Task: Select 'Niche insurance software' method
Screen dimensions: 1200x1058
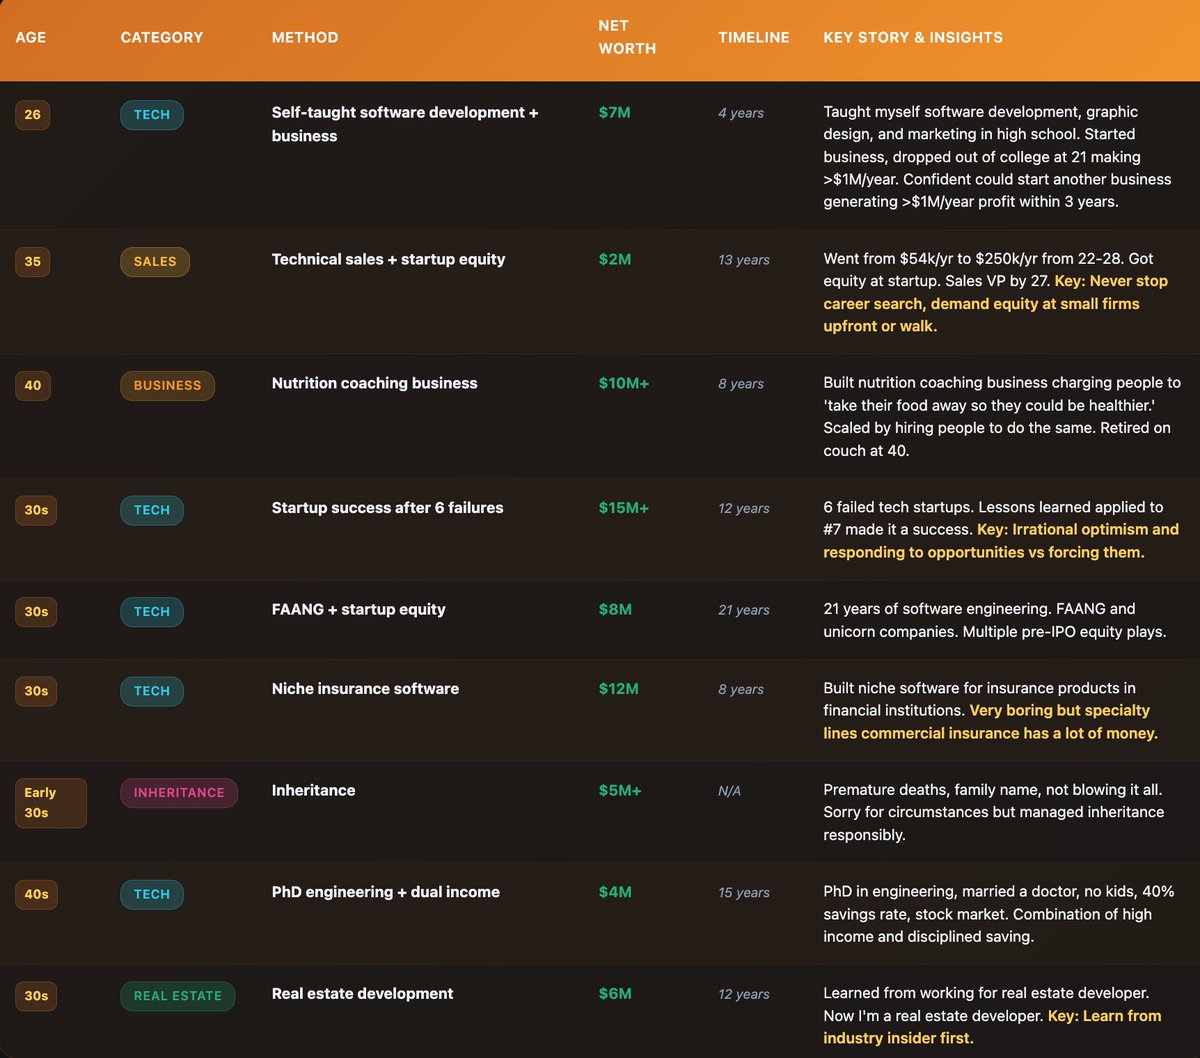Action: click(365, 689)
